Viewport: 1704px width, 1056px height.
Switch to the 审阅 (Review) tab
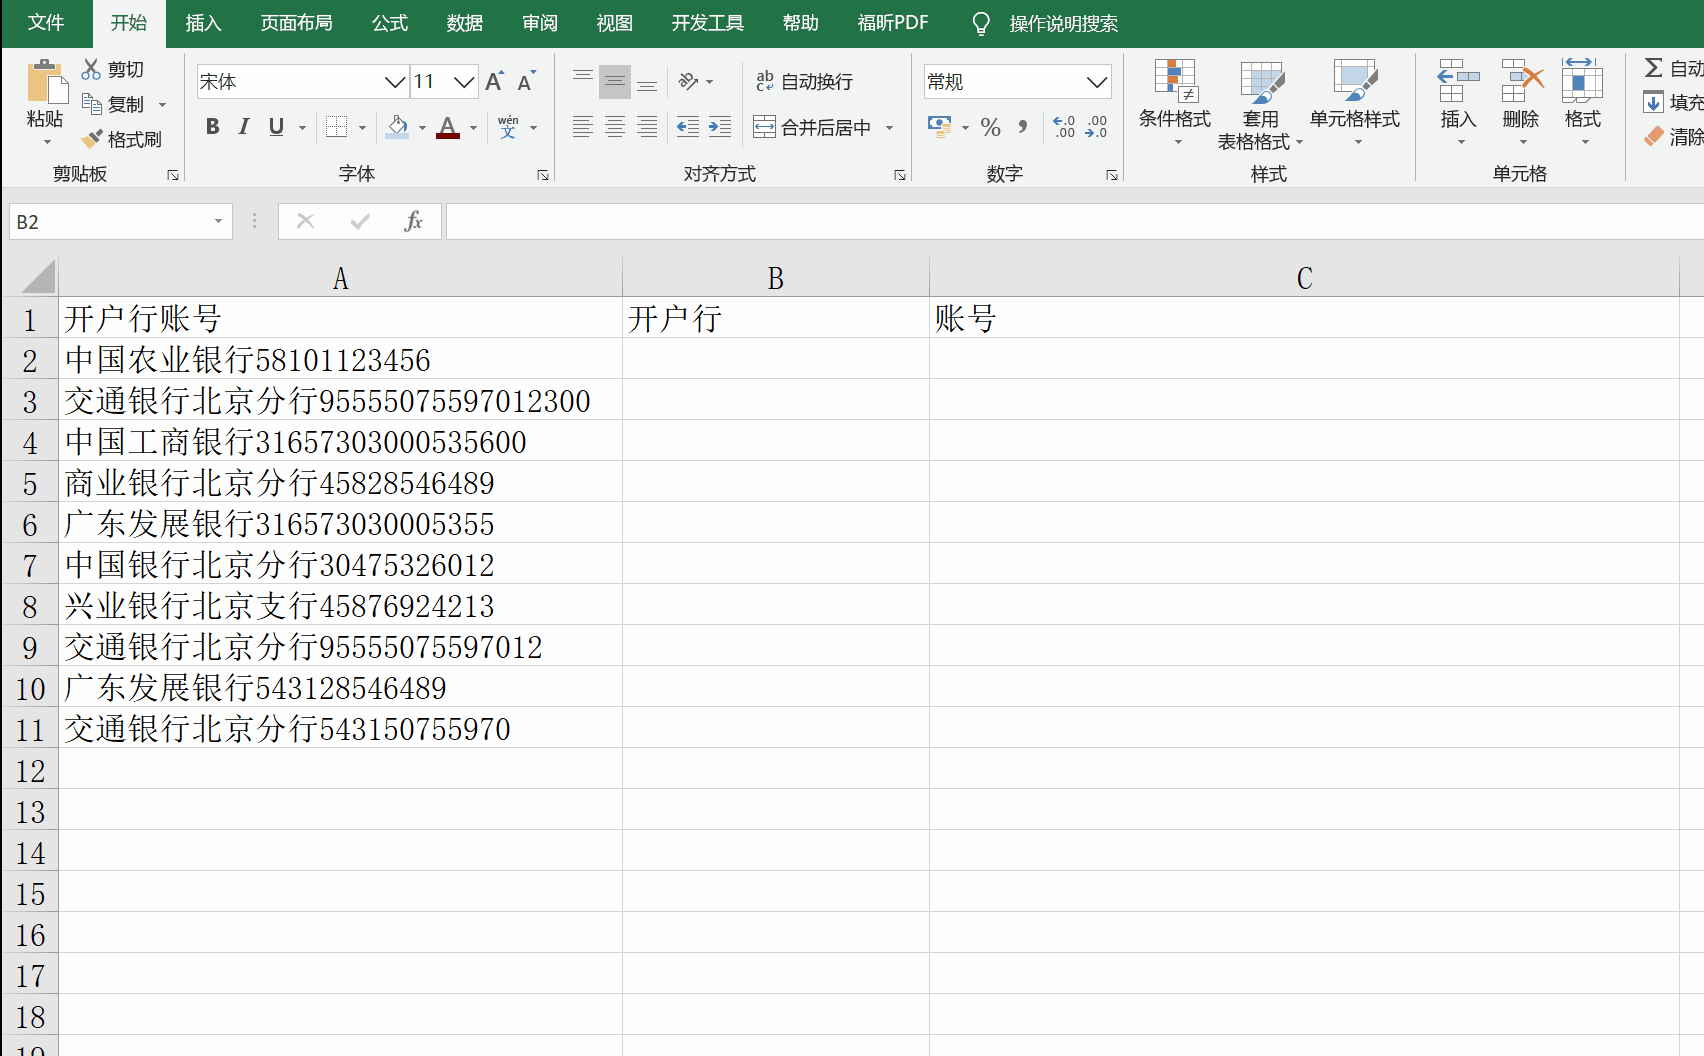tap(540, 23)
